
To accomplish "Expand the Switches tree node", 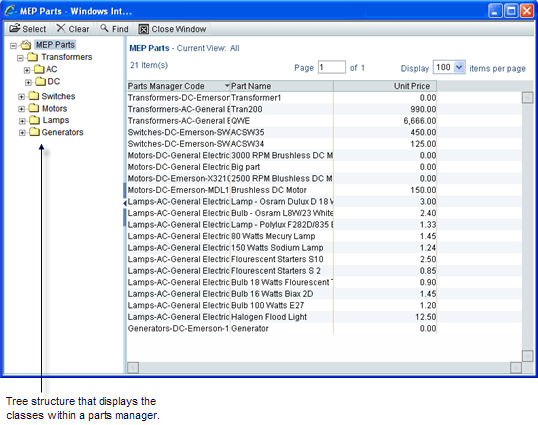I will [x=21, y=97].
